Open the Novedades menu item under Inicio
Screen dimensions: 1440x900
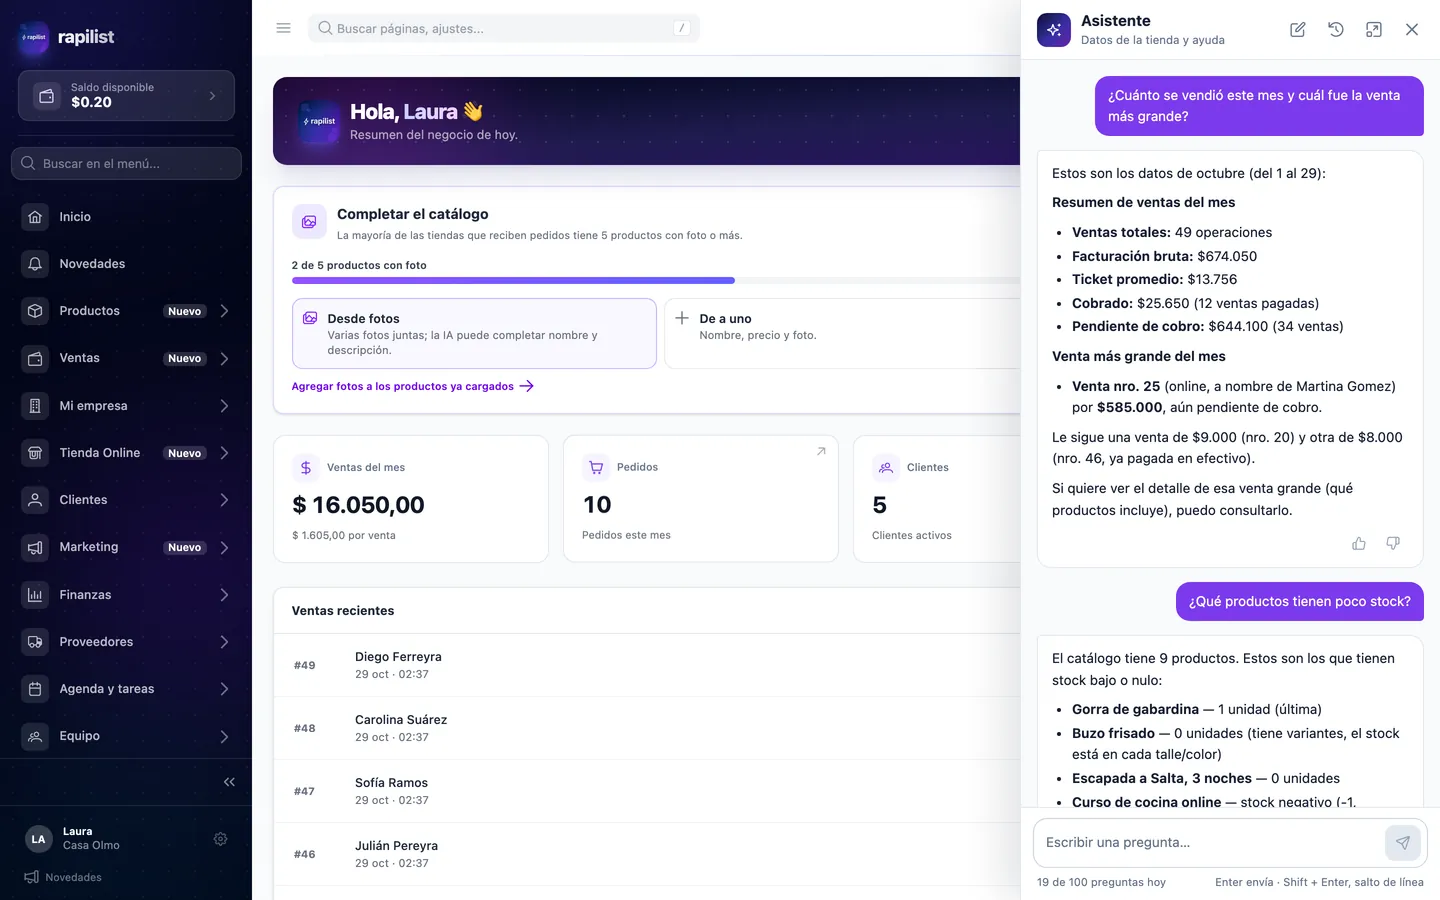[126, 264]
